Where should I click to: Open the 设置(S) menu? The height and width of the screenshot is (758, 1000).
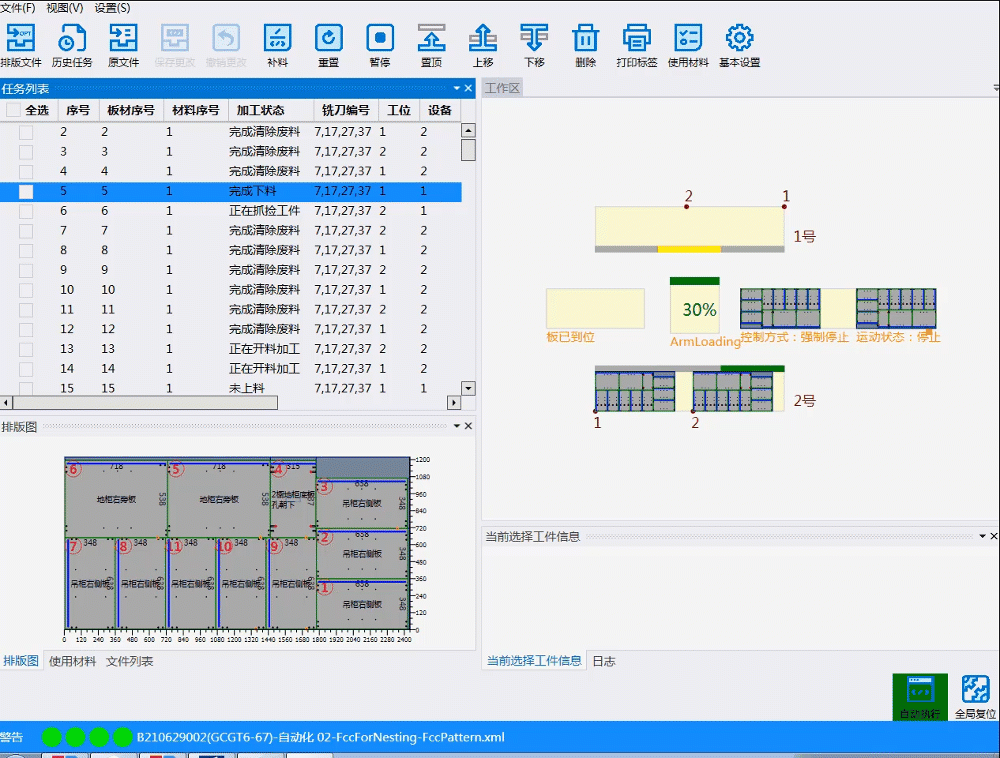pyautogui.click(x=112, y=8)
